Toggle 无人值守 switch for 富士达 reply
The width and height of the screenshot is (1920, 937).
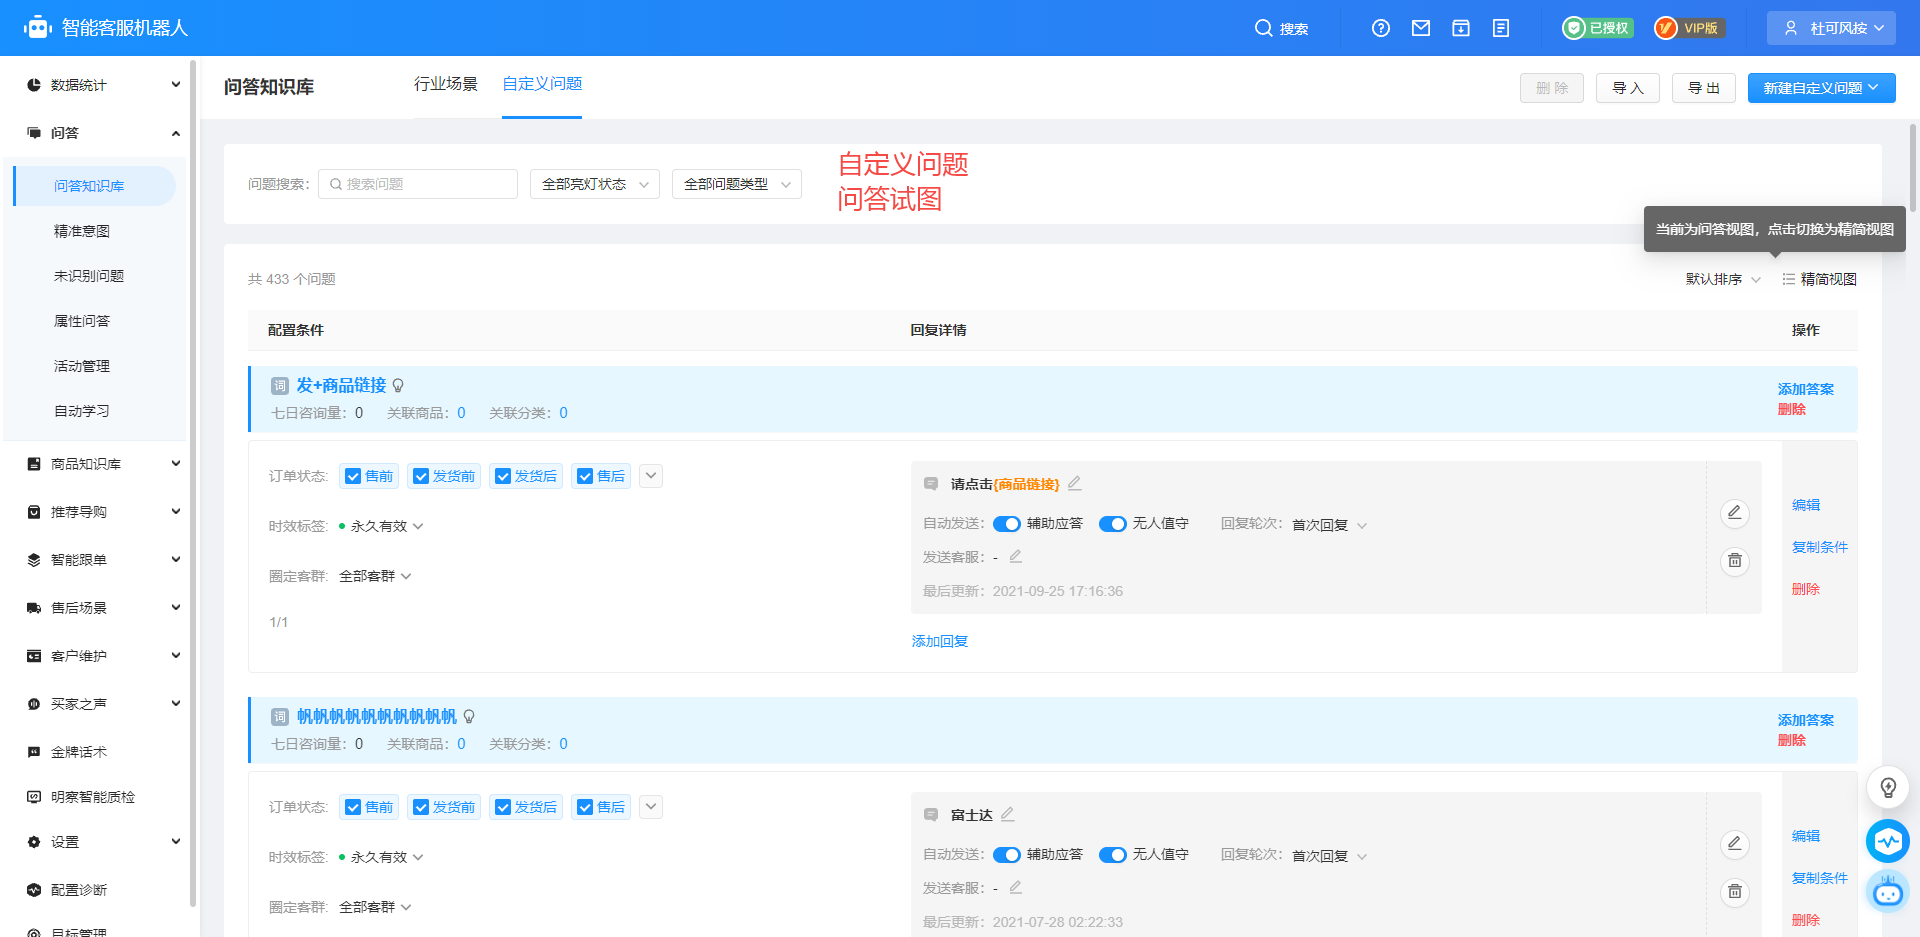1113,855
